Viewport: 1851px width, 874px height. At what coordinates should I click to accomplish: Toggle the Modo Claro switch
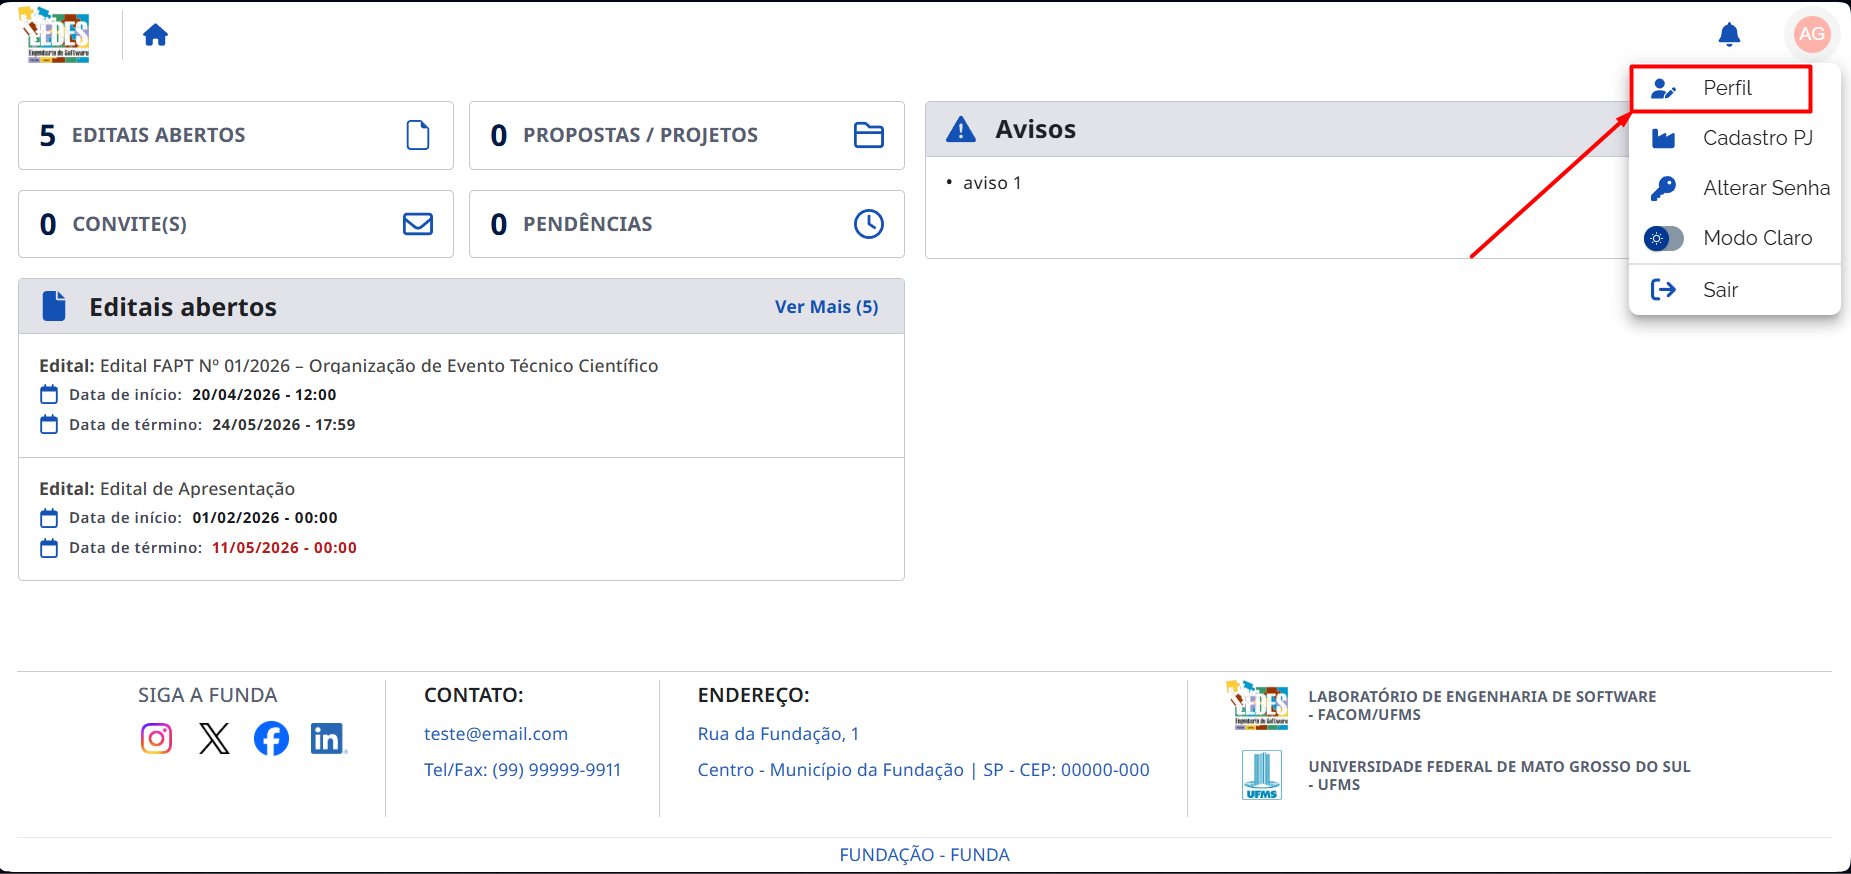[1664, 238]
